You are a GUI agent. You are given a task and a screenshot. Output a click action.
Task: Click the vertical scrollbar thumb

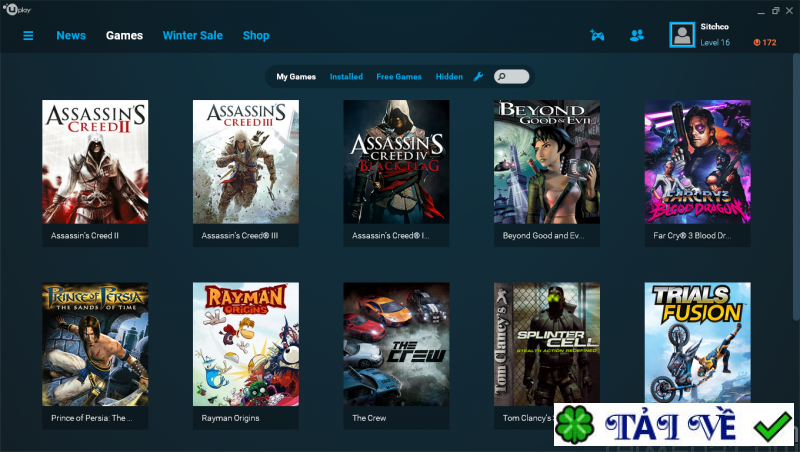[x=796, y=186]
